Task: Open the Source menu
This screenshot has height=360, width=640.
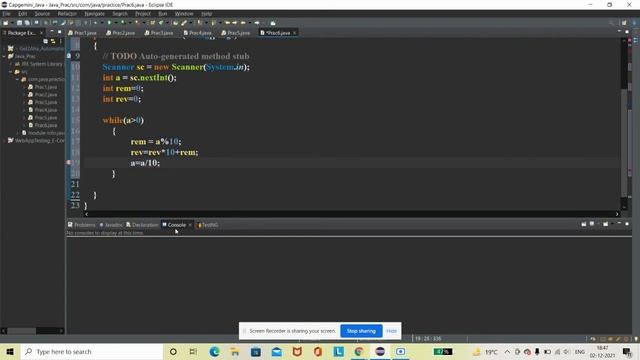Action: [x=42, y=14]
